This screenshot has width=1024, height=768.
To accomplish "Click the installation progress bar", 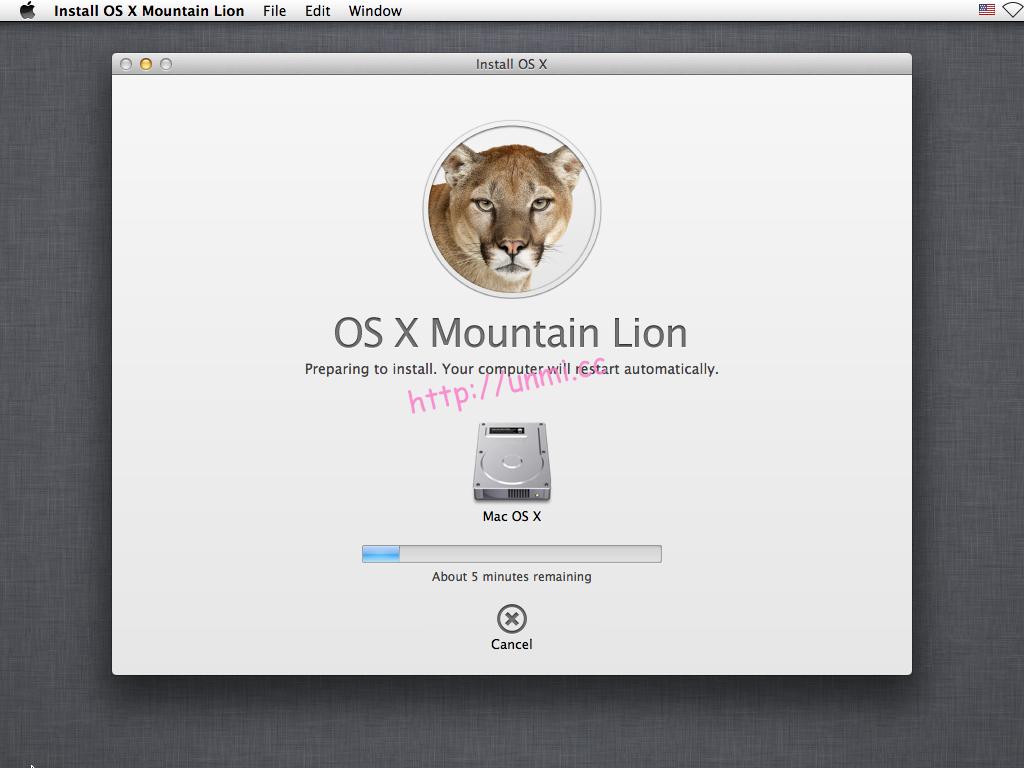I will (x=511, y=553).
